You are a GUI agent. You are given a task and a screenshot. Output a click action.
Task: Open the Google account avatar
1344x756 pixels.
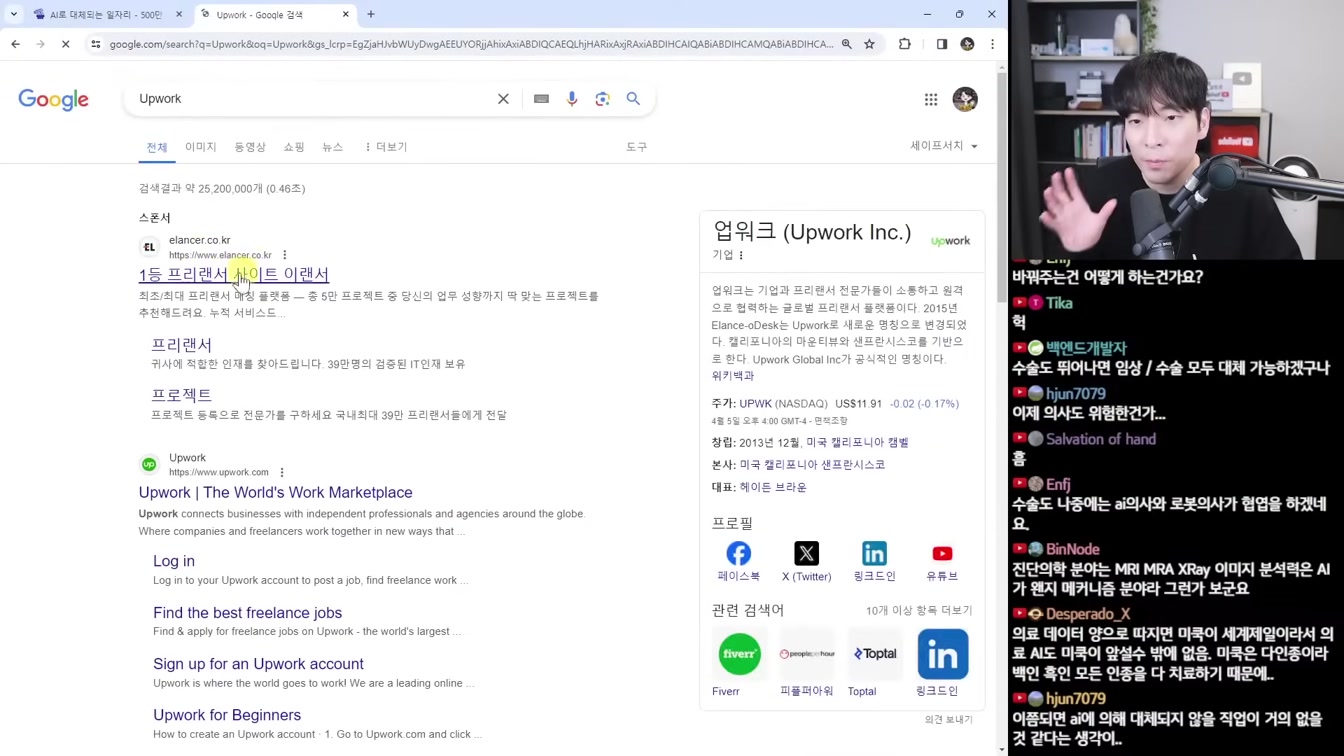[965, 99]
